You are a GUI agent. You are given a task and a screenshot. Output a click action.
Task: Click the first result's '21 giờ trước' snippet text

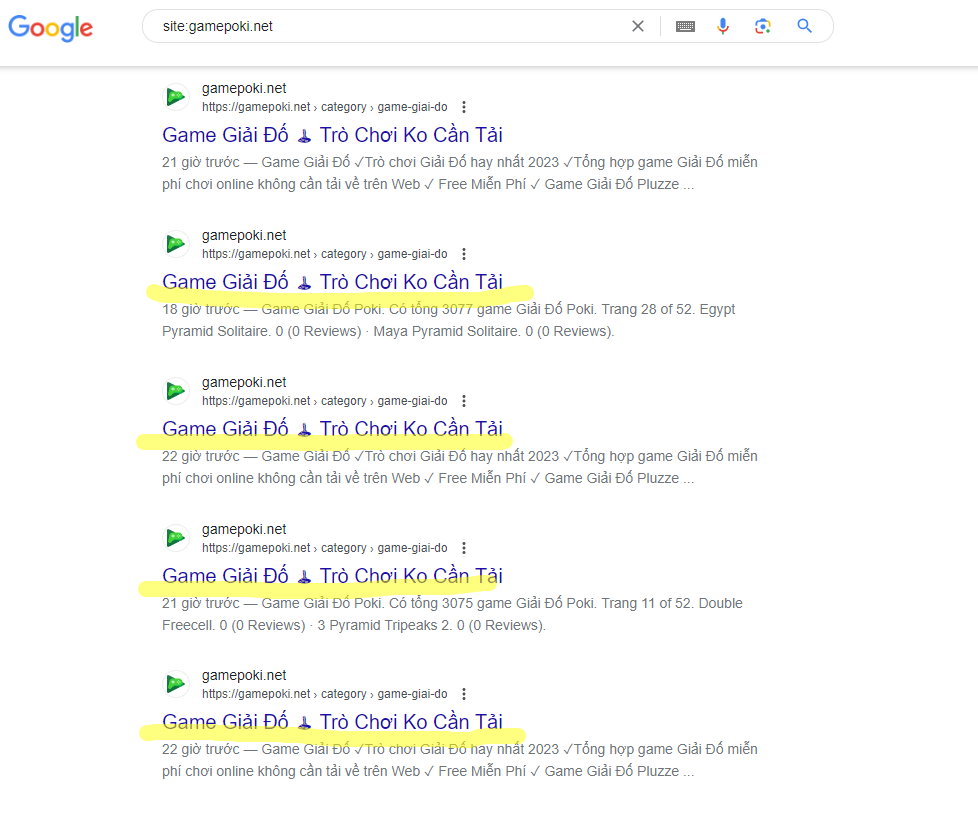[x=460, y=173]
